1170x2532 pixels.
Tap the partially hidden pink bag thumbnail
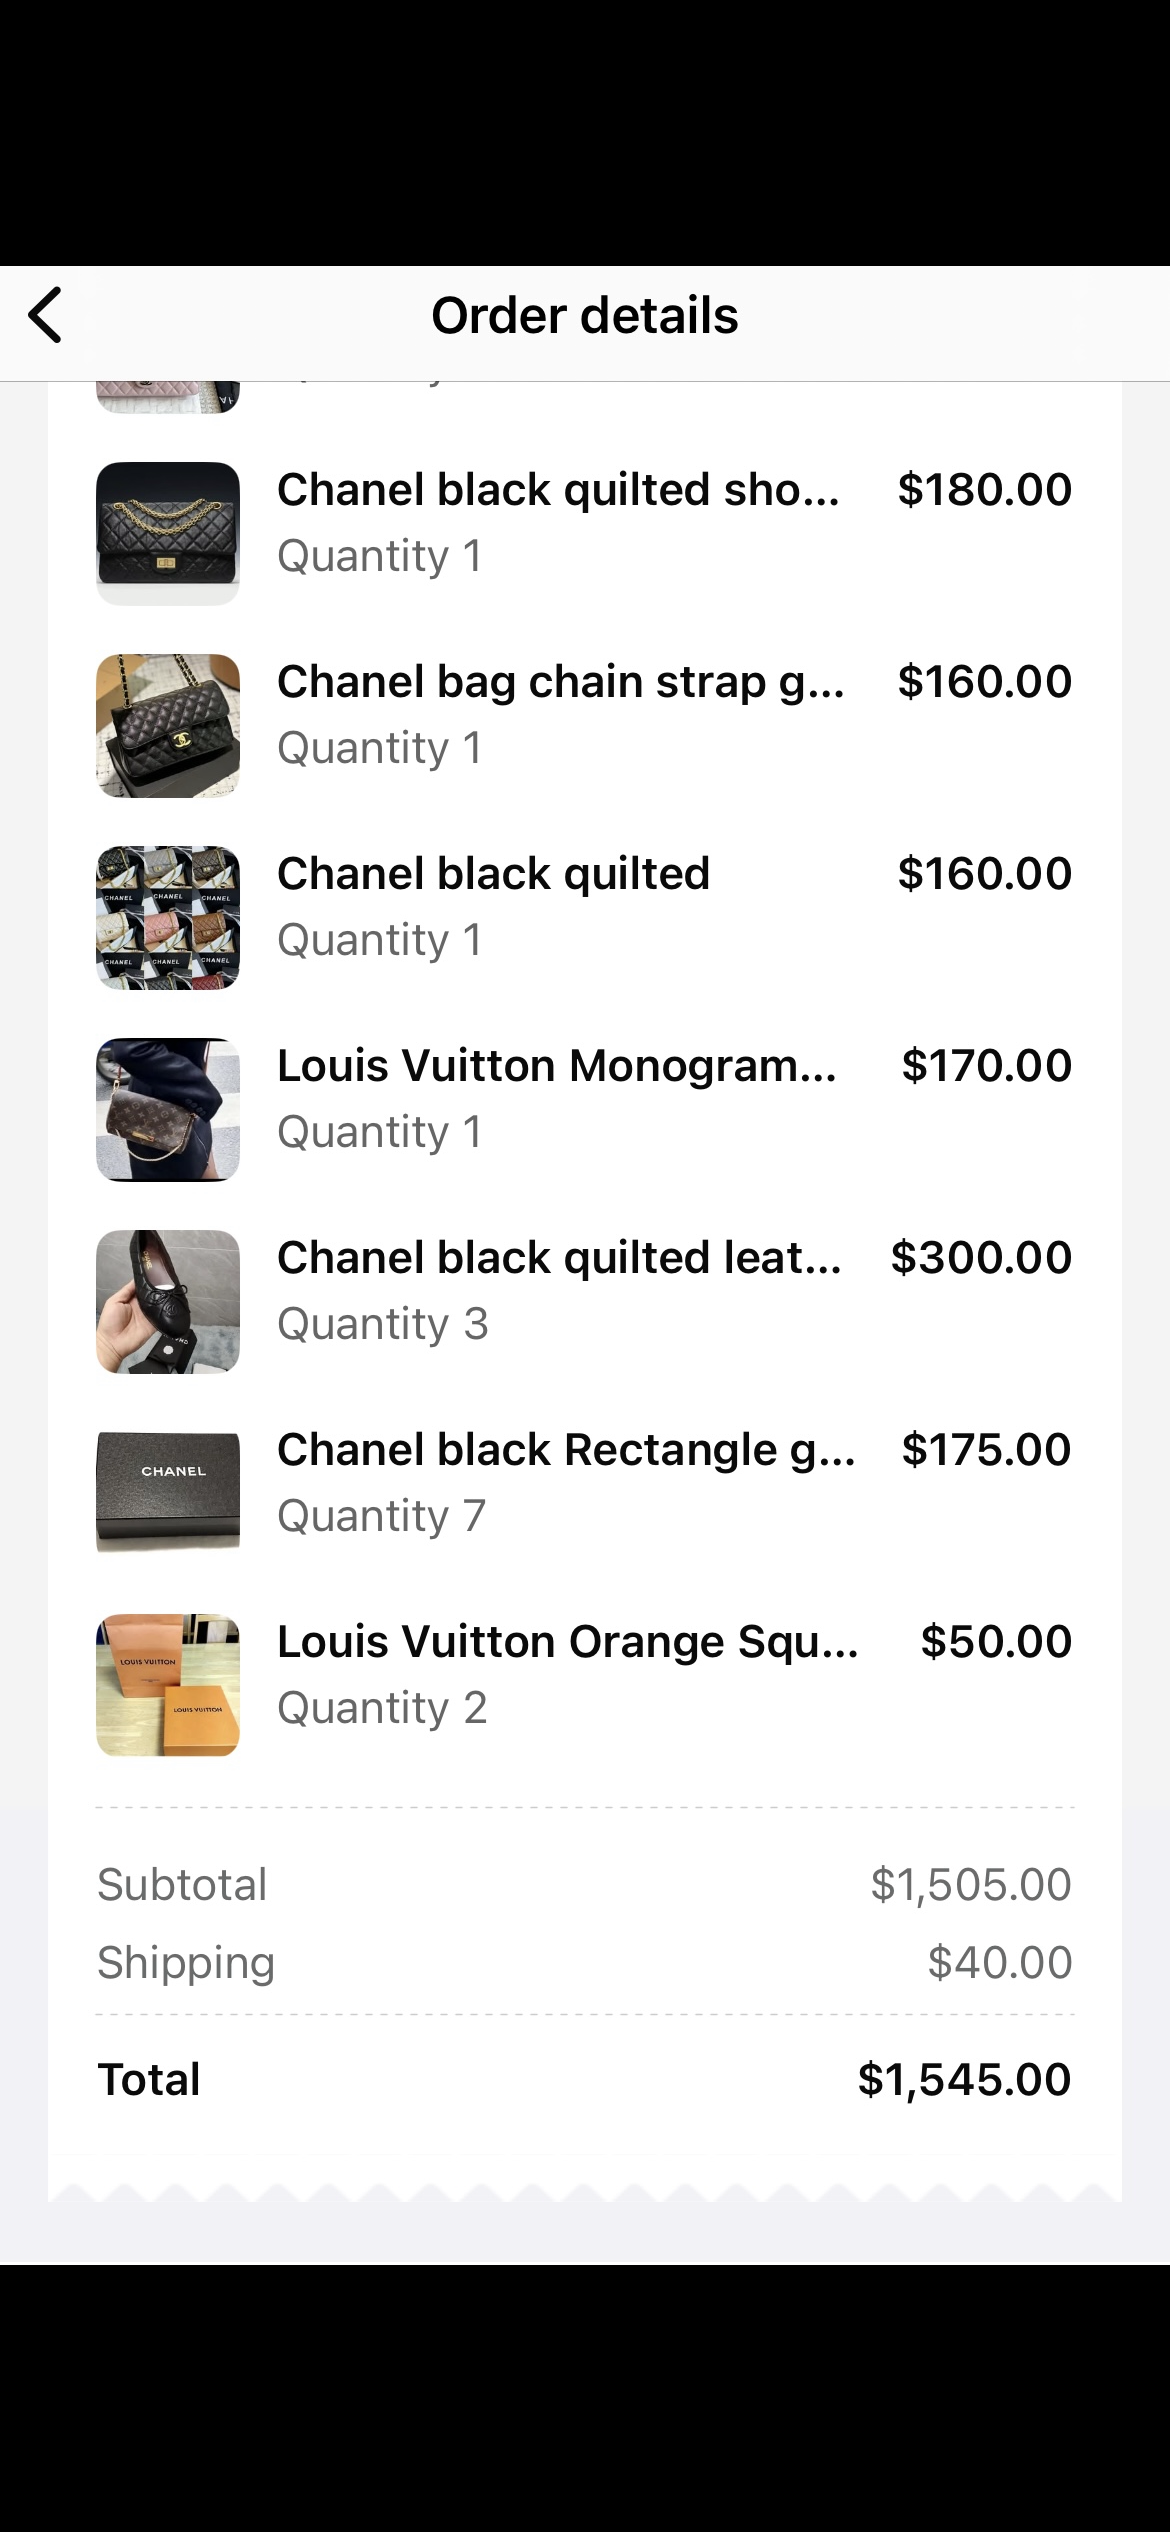168,398
